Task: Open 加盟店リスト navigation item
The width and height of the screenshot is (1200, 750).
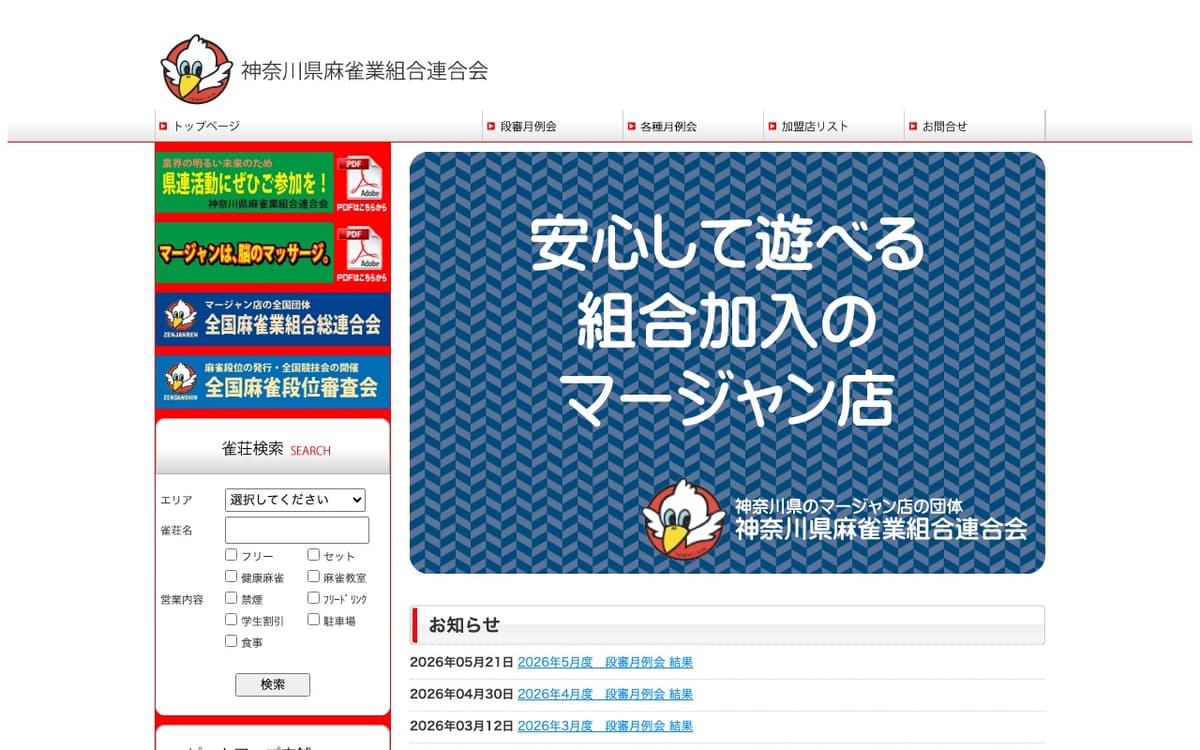Action: pos(814,126)
